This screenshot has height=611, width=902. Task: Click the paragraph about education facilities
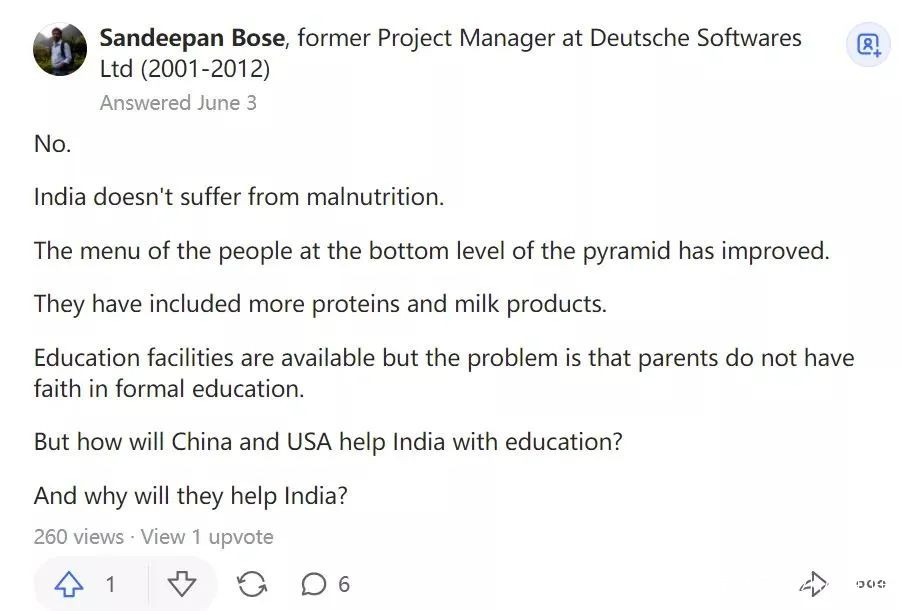click(443, 372)
